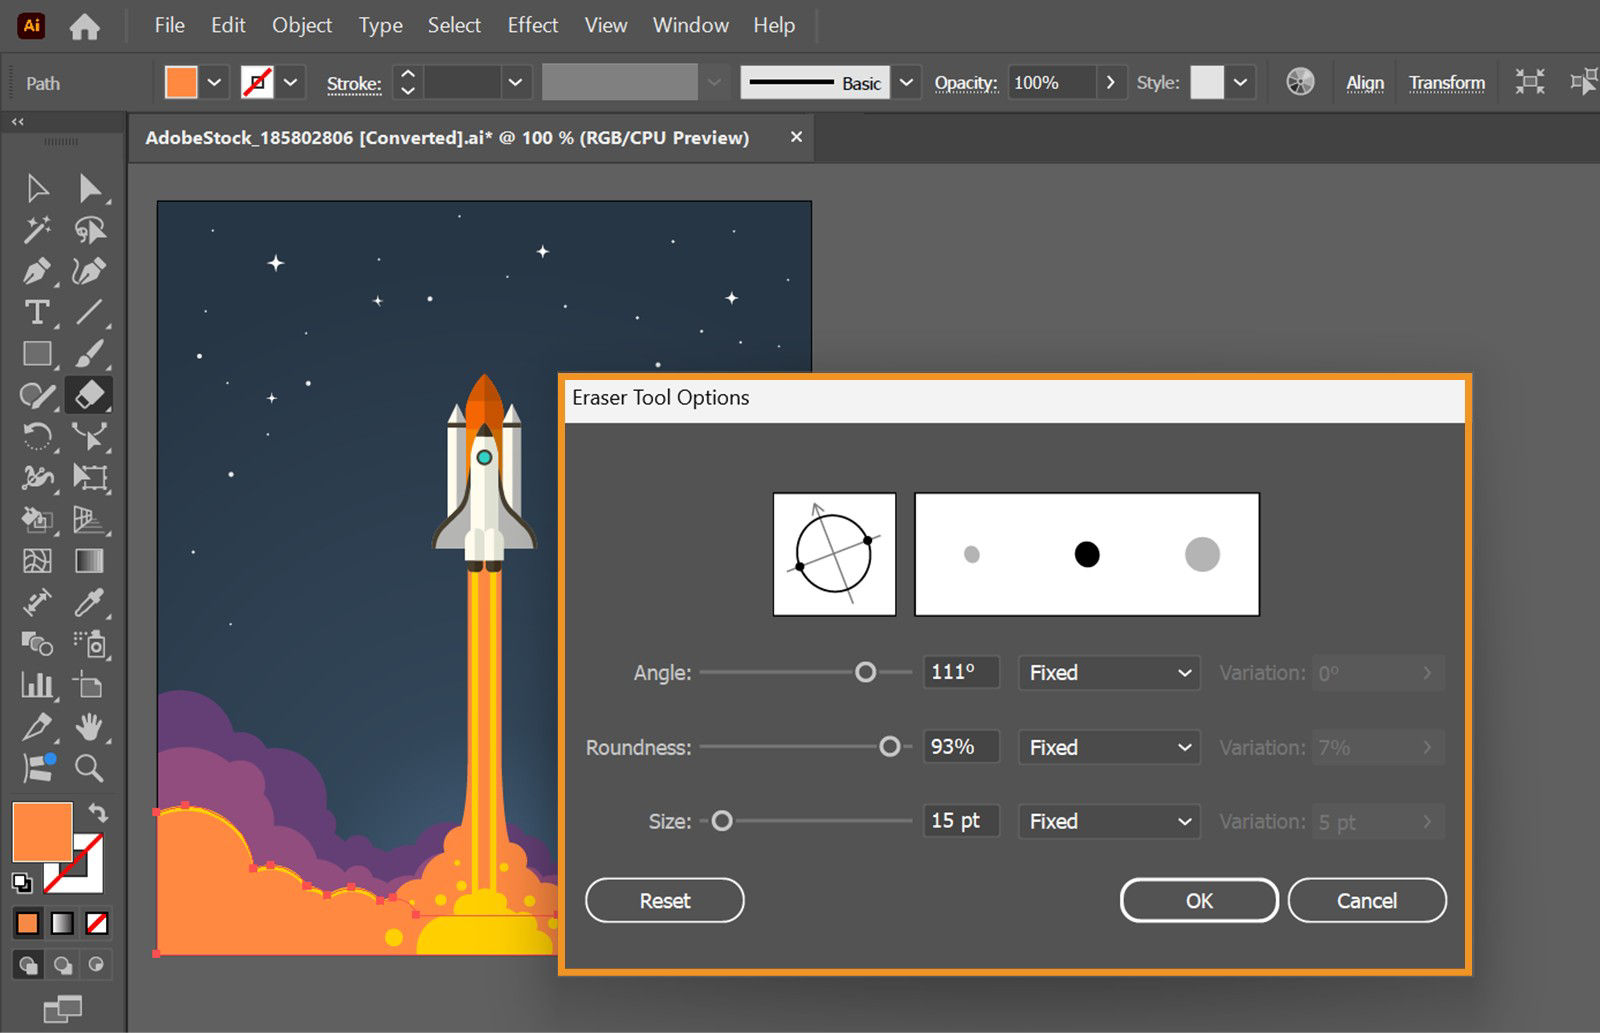
Task: Choose the Selection tool arrow
Action: 37,188
